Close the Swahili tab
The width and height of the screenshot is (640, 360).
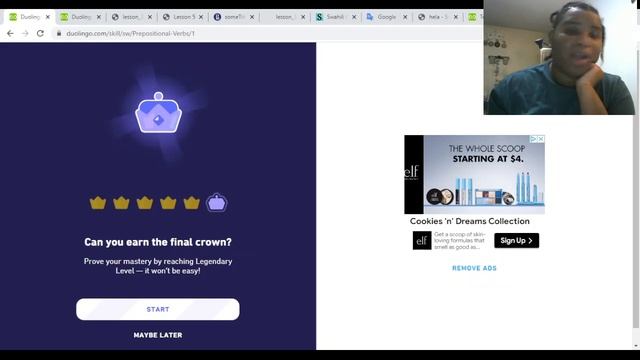(354, 17)
